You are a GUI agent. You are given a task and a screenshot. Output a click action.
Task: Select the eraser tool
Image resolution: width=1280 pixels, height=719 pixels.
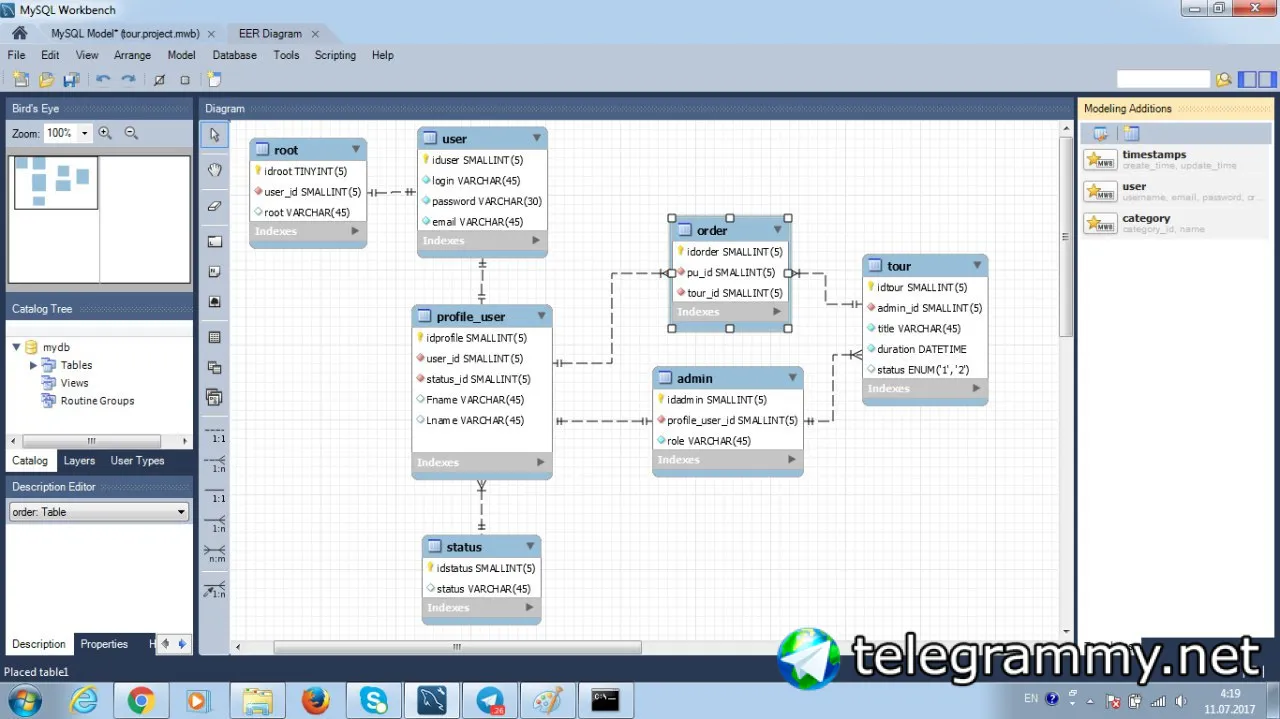coord(214,206)
